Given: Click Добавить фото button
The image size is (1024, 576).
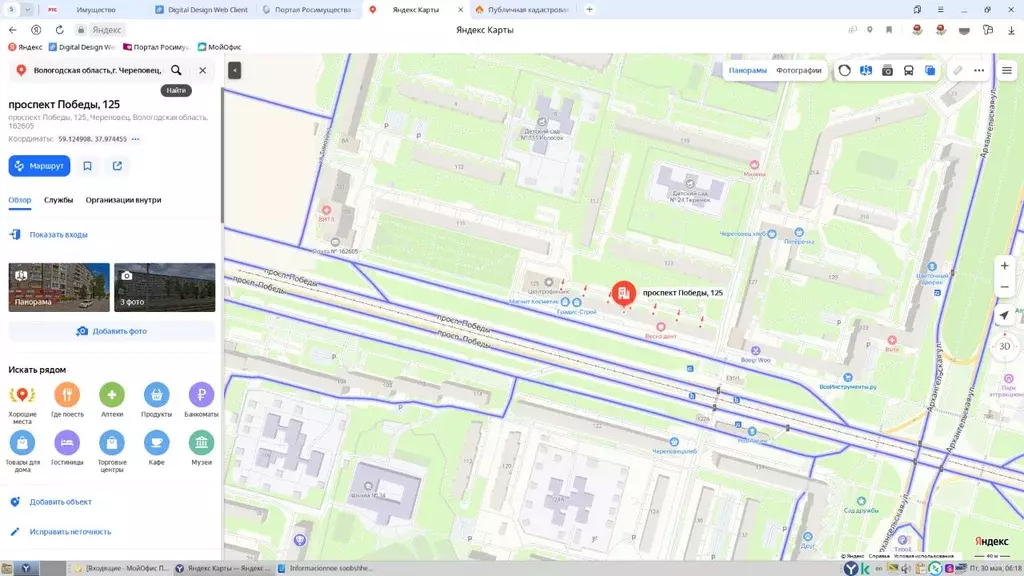Looking at the screenshot, I should pyautogui.click(x=112, y=331).
